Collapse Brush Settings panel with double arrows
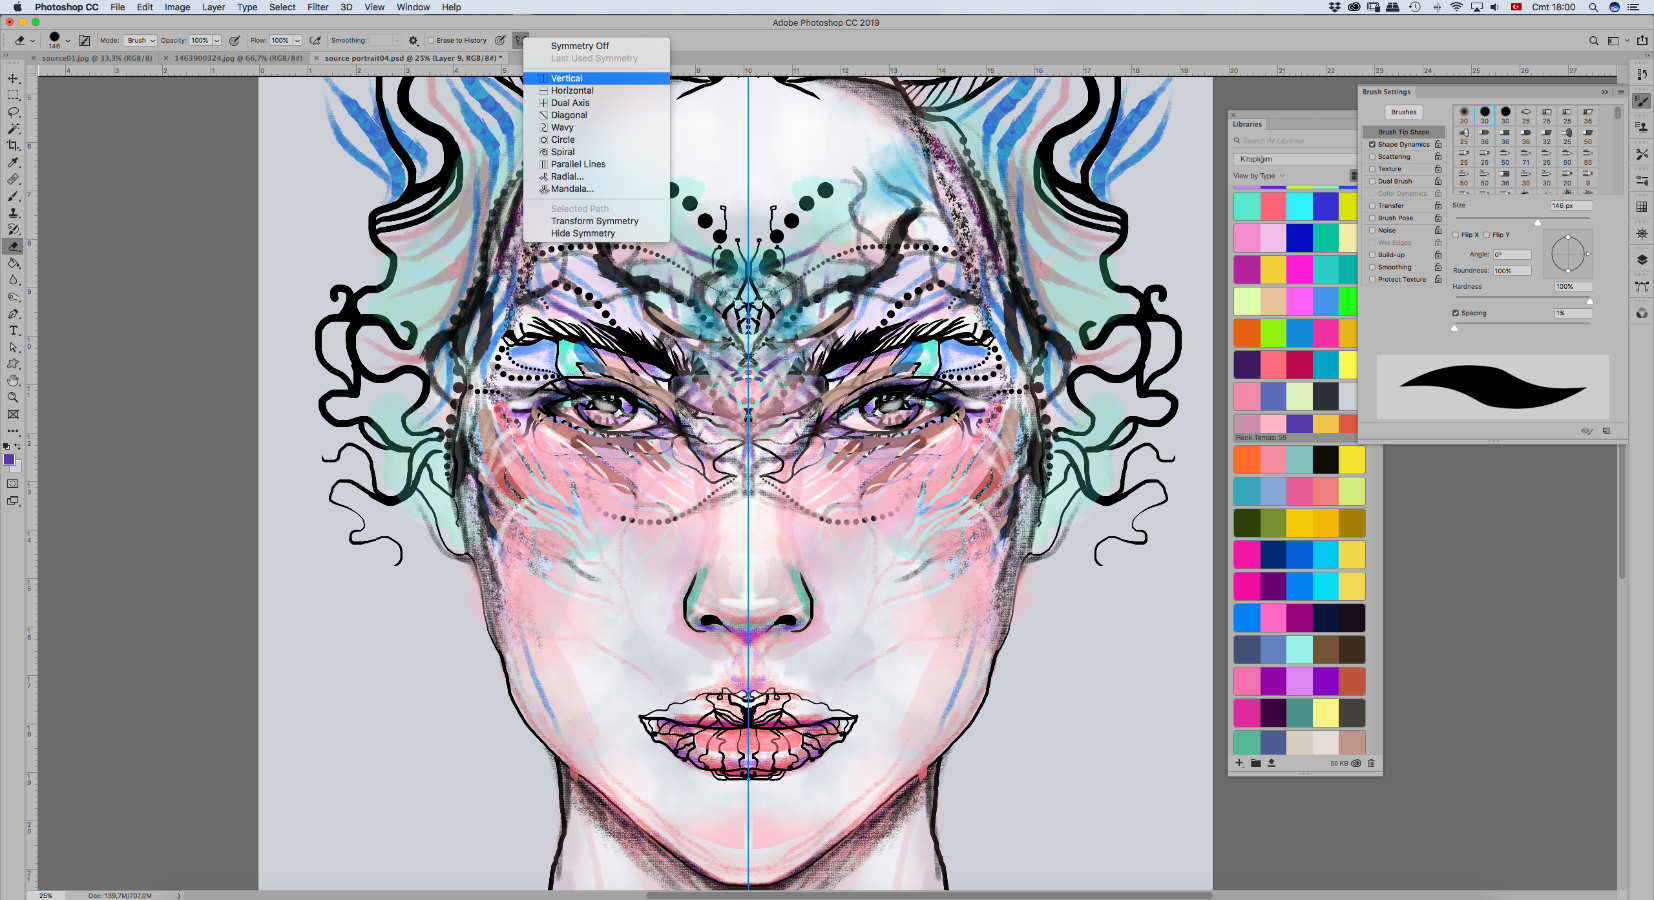Image resolution: width=1654 pixels, height=900 pixels. (1605, 92)
